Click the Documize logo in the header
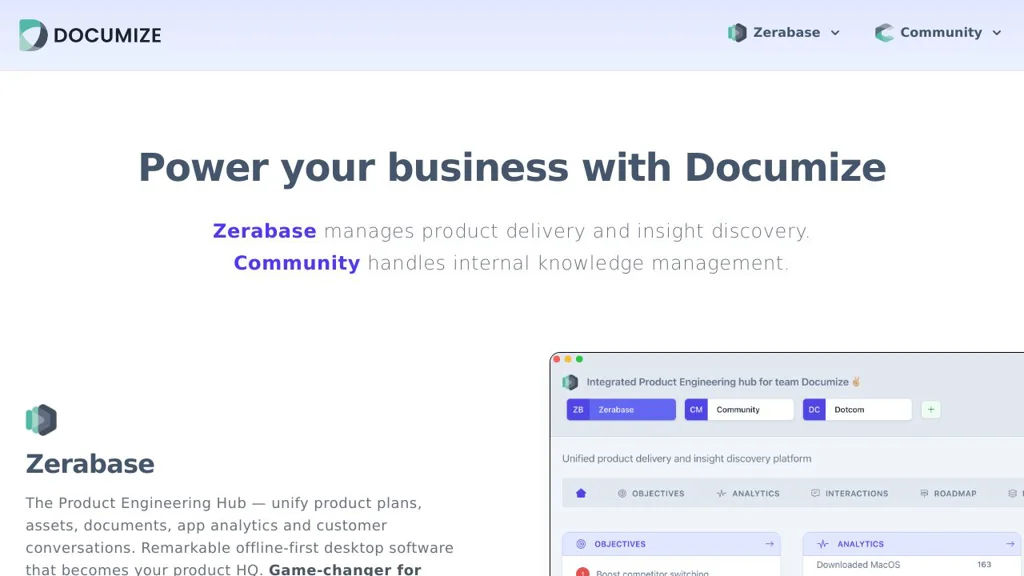Viewport: 1024px width, 576px height. (90, 35)
